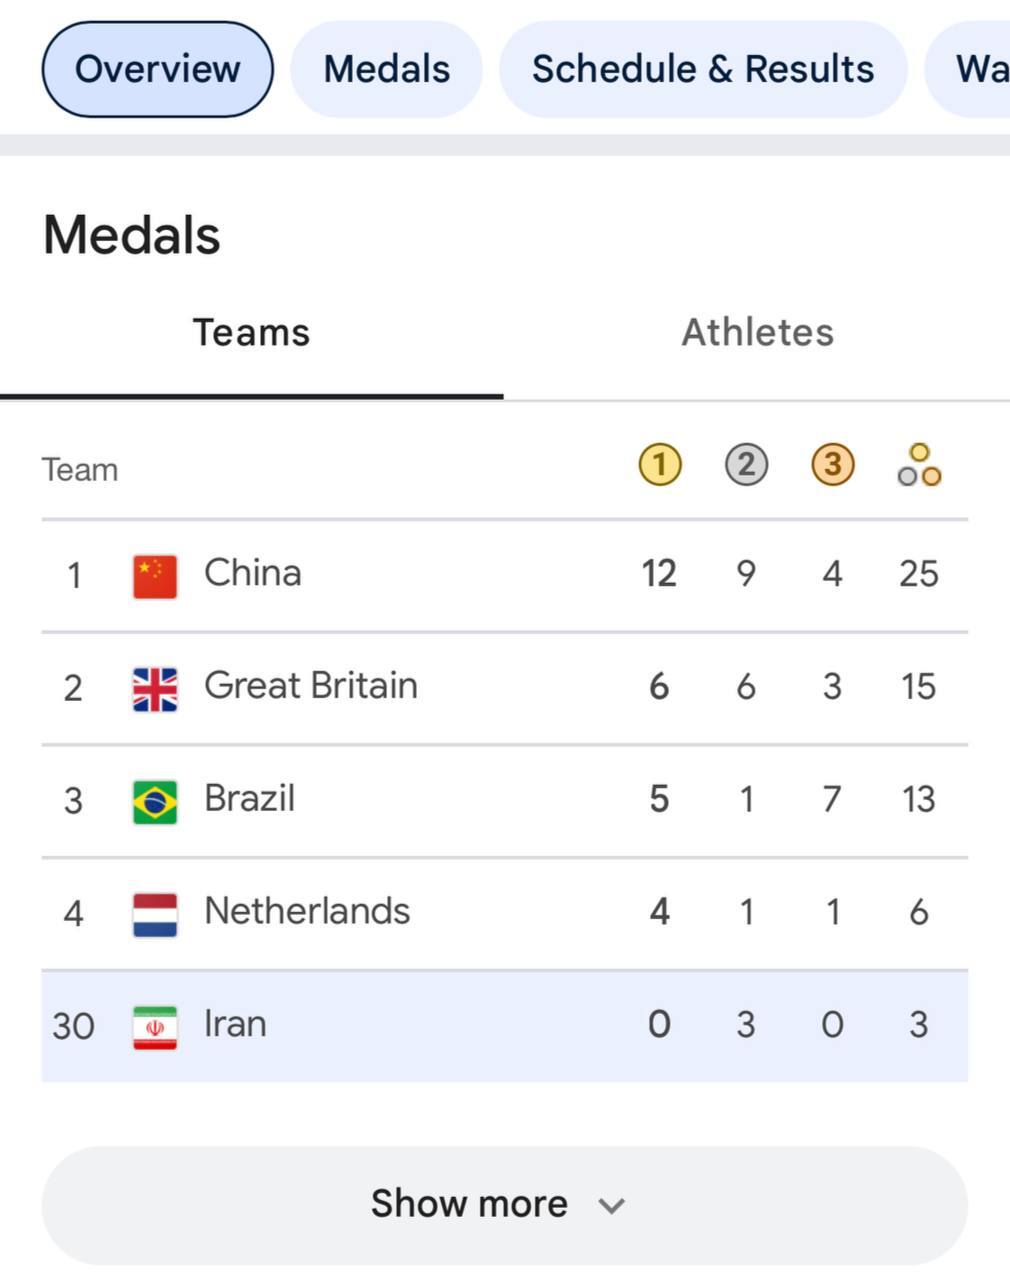Click the Iran flag icon

point(155,1027)
